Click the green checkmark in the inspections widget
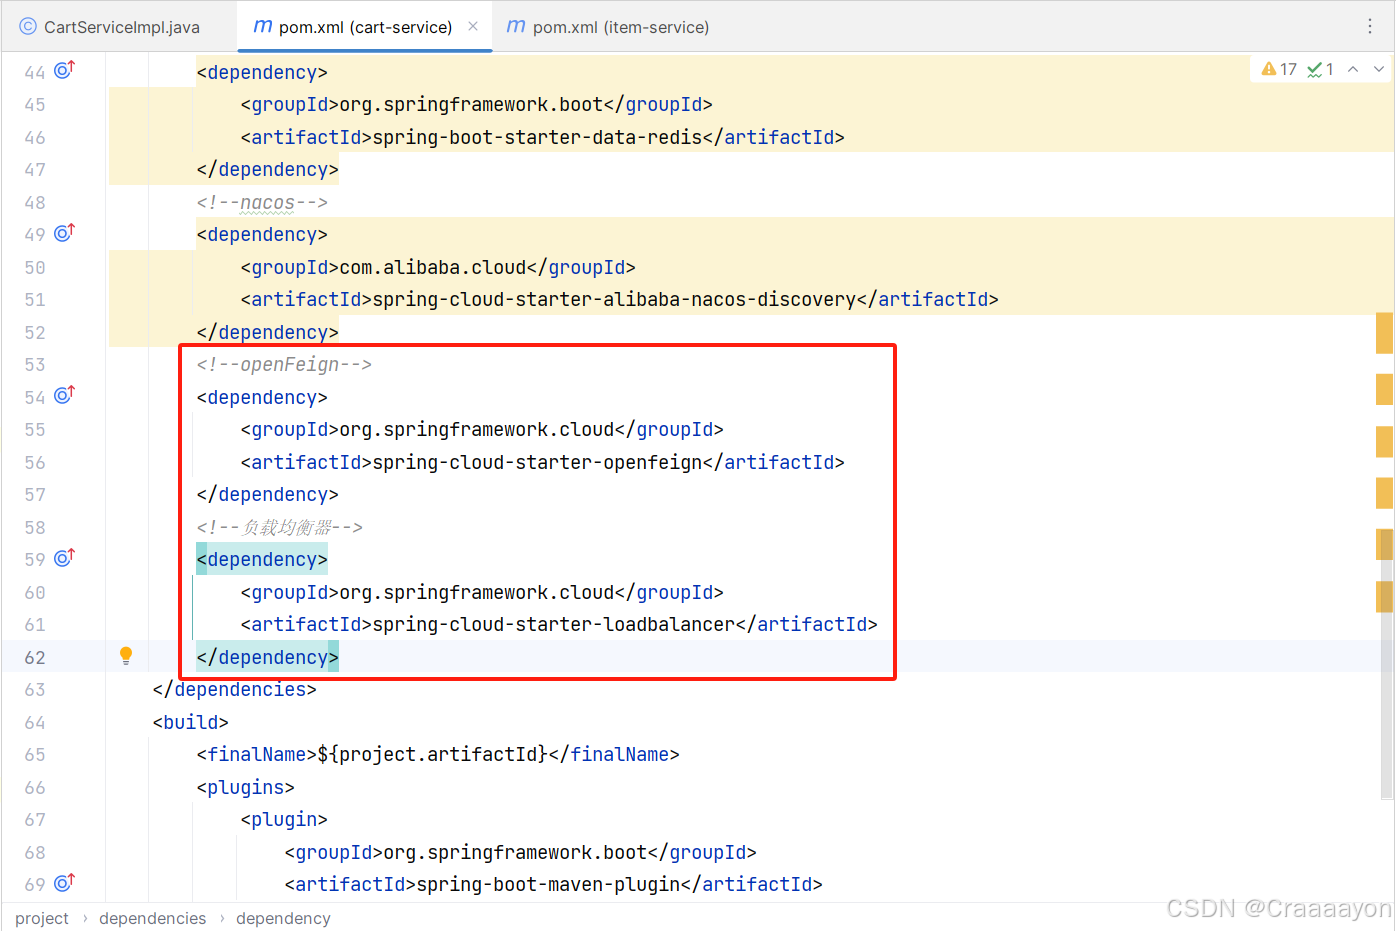The width and height of the screenshot is (1396, 931). tap(1312, 69)
